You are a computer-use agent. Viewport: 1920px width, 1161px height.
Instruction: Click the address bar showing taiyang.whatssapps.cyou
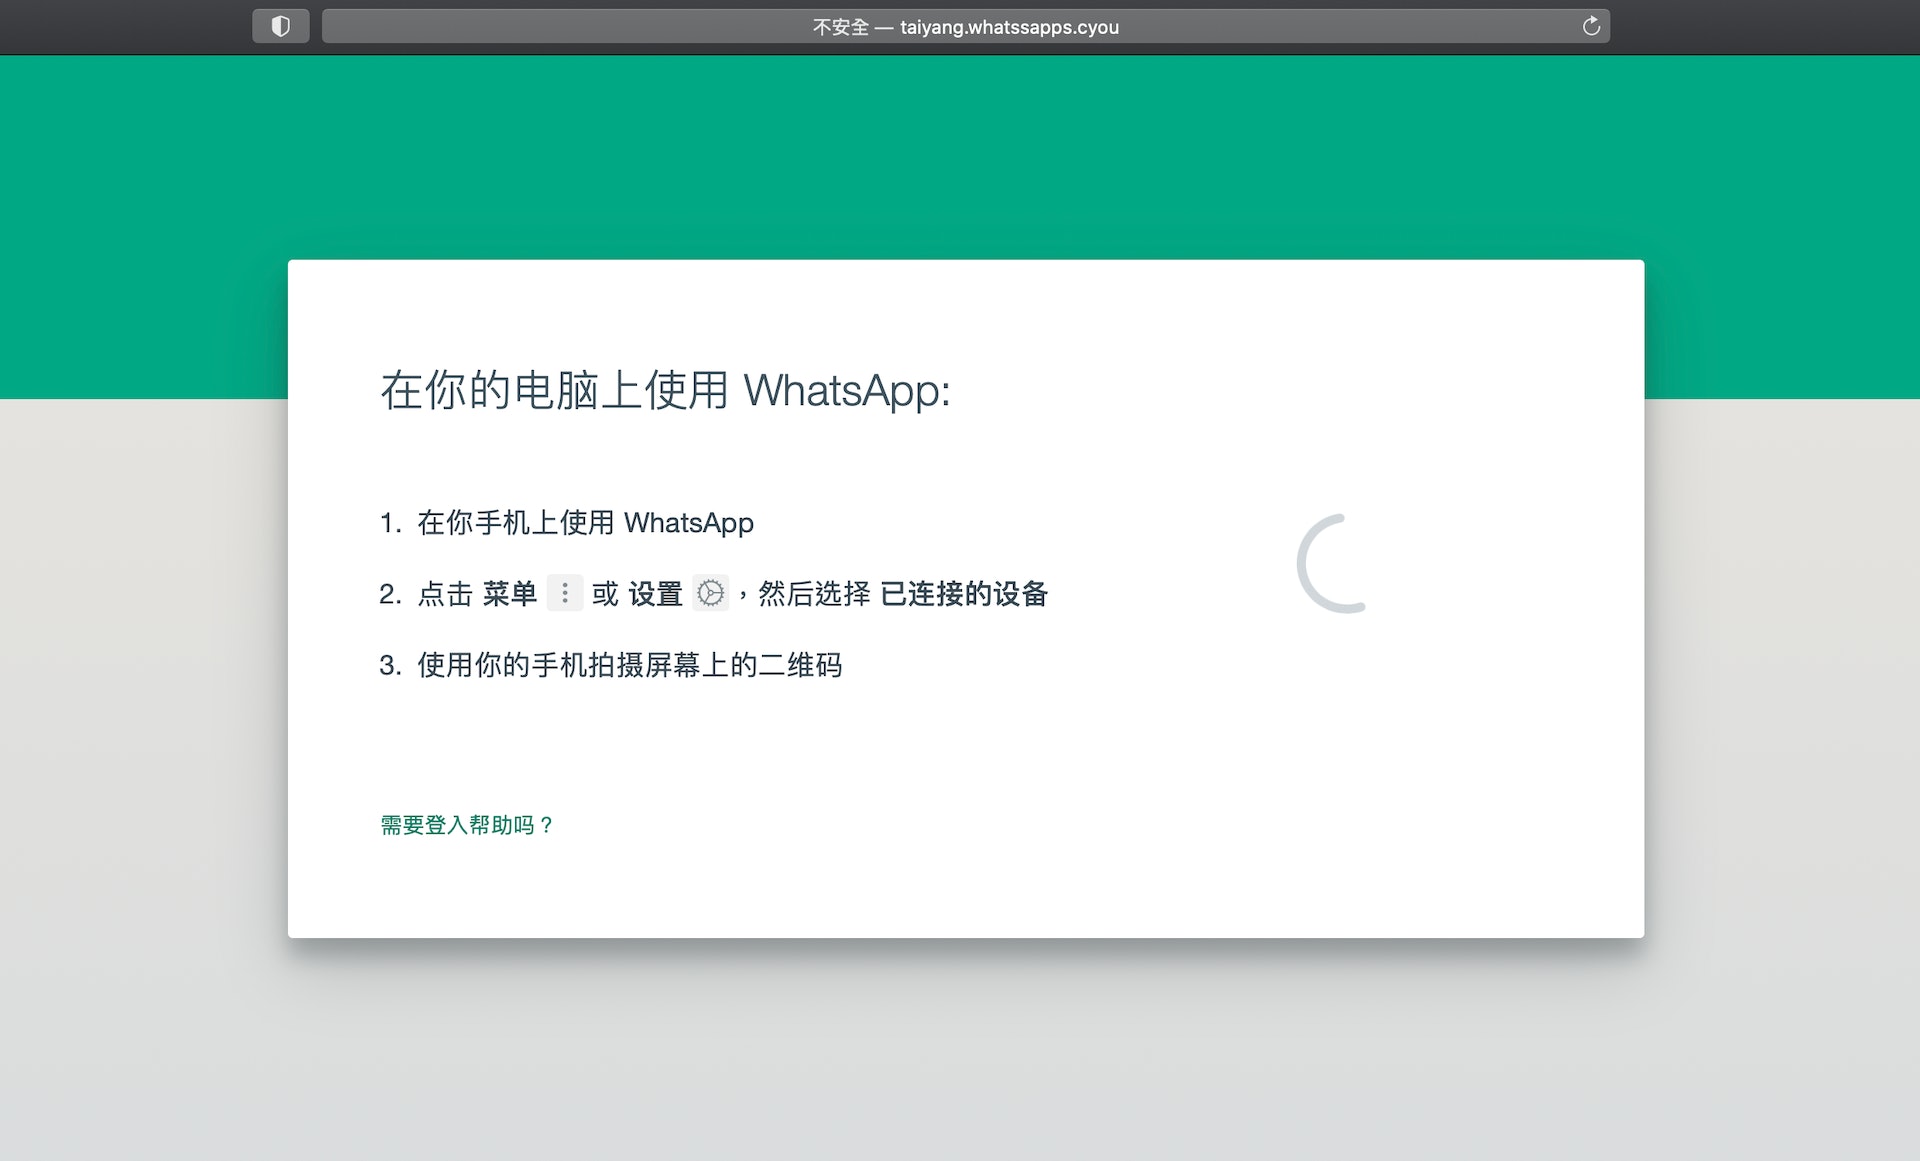965,27
